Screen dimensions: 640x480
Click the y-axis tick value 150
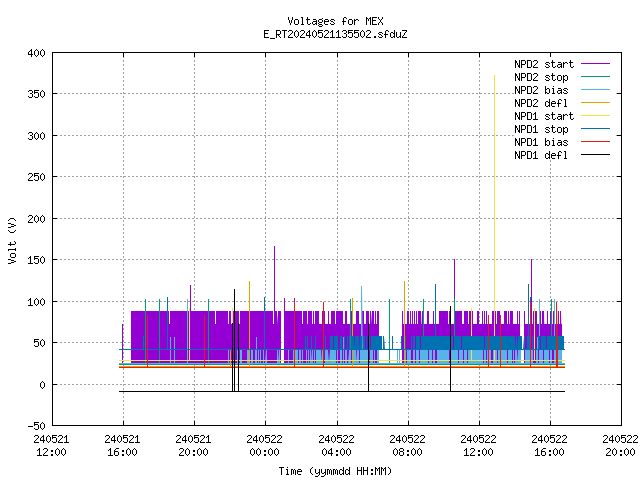coord(36,260)
